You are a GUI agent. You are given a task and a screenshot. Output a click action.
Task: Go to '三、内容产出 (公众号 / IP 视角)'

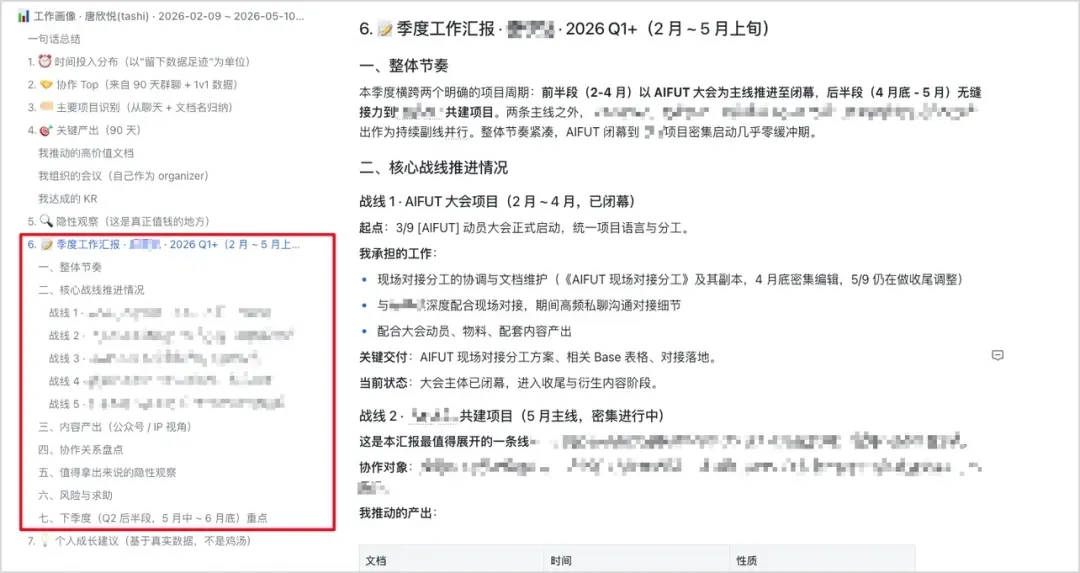point(115,426)
